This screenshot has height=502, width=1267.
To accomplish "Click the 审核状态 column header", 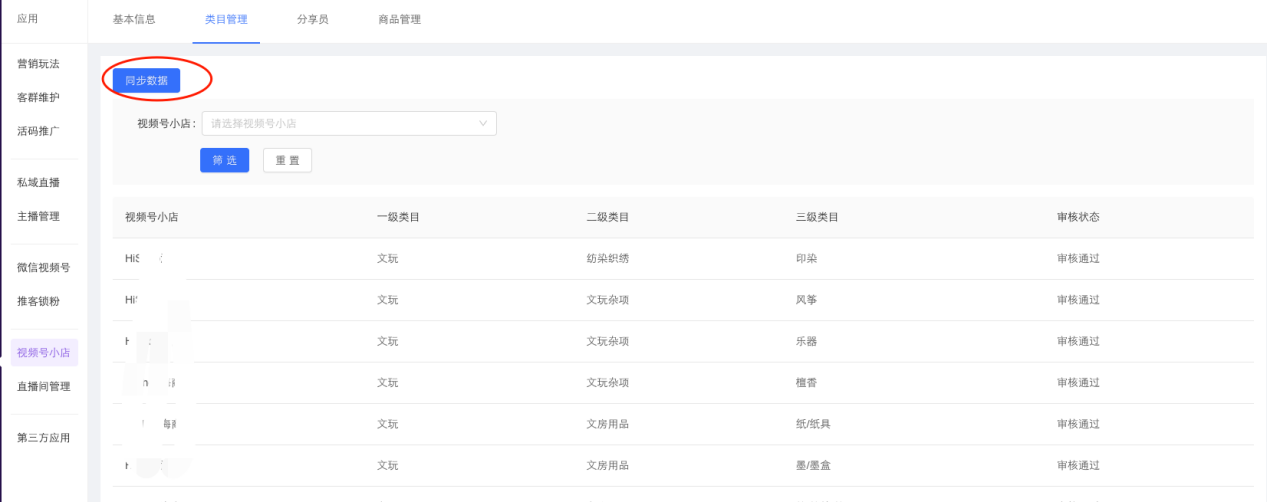I will tap(1078, 217).
